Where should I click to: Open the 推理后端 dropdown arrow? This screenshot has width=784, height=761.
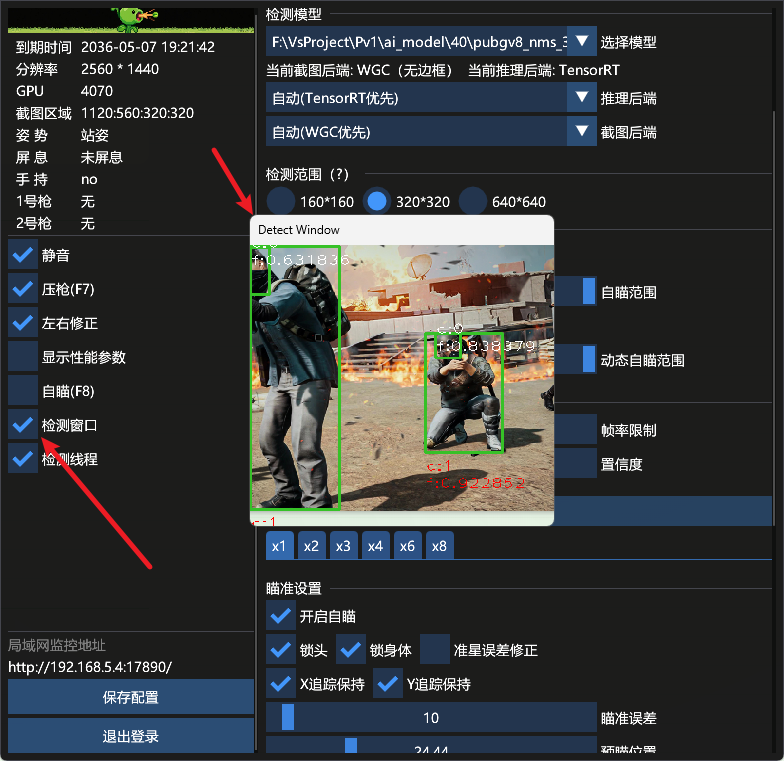click(582, 98)
